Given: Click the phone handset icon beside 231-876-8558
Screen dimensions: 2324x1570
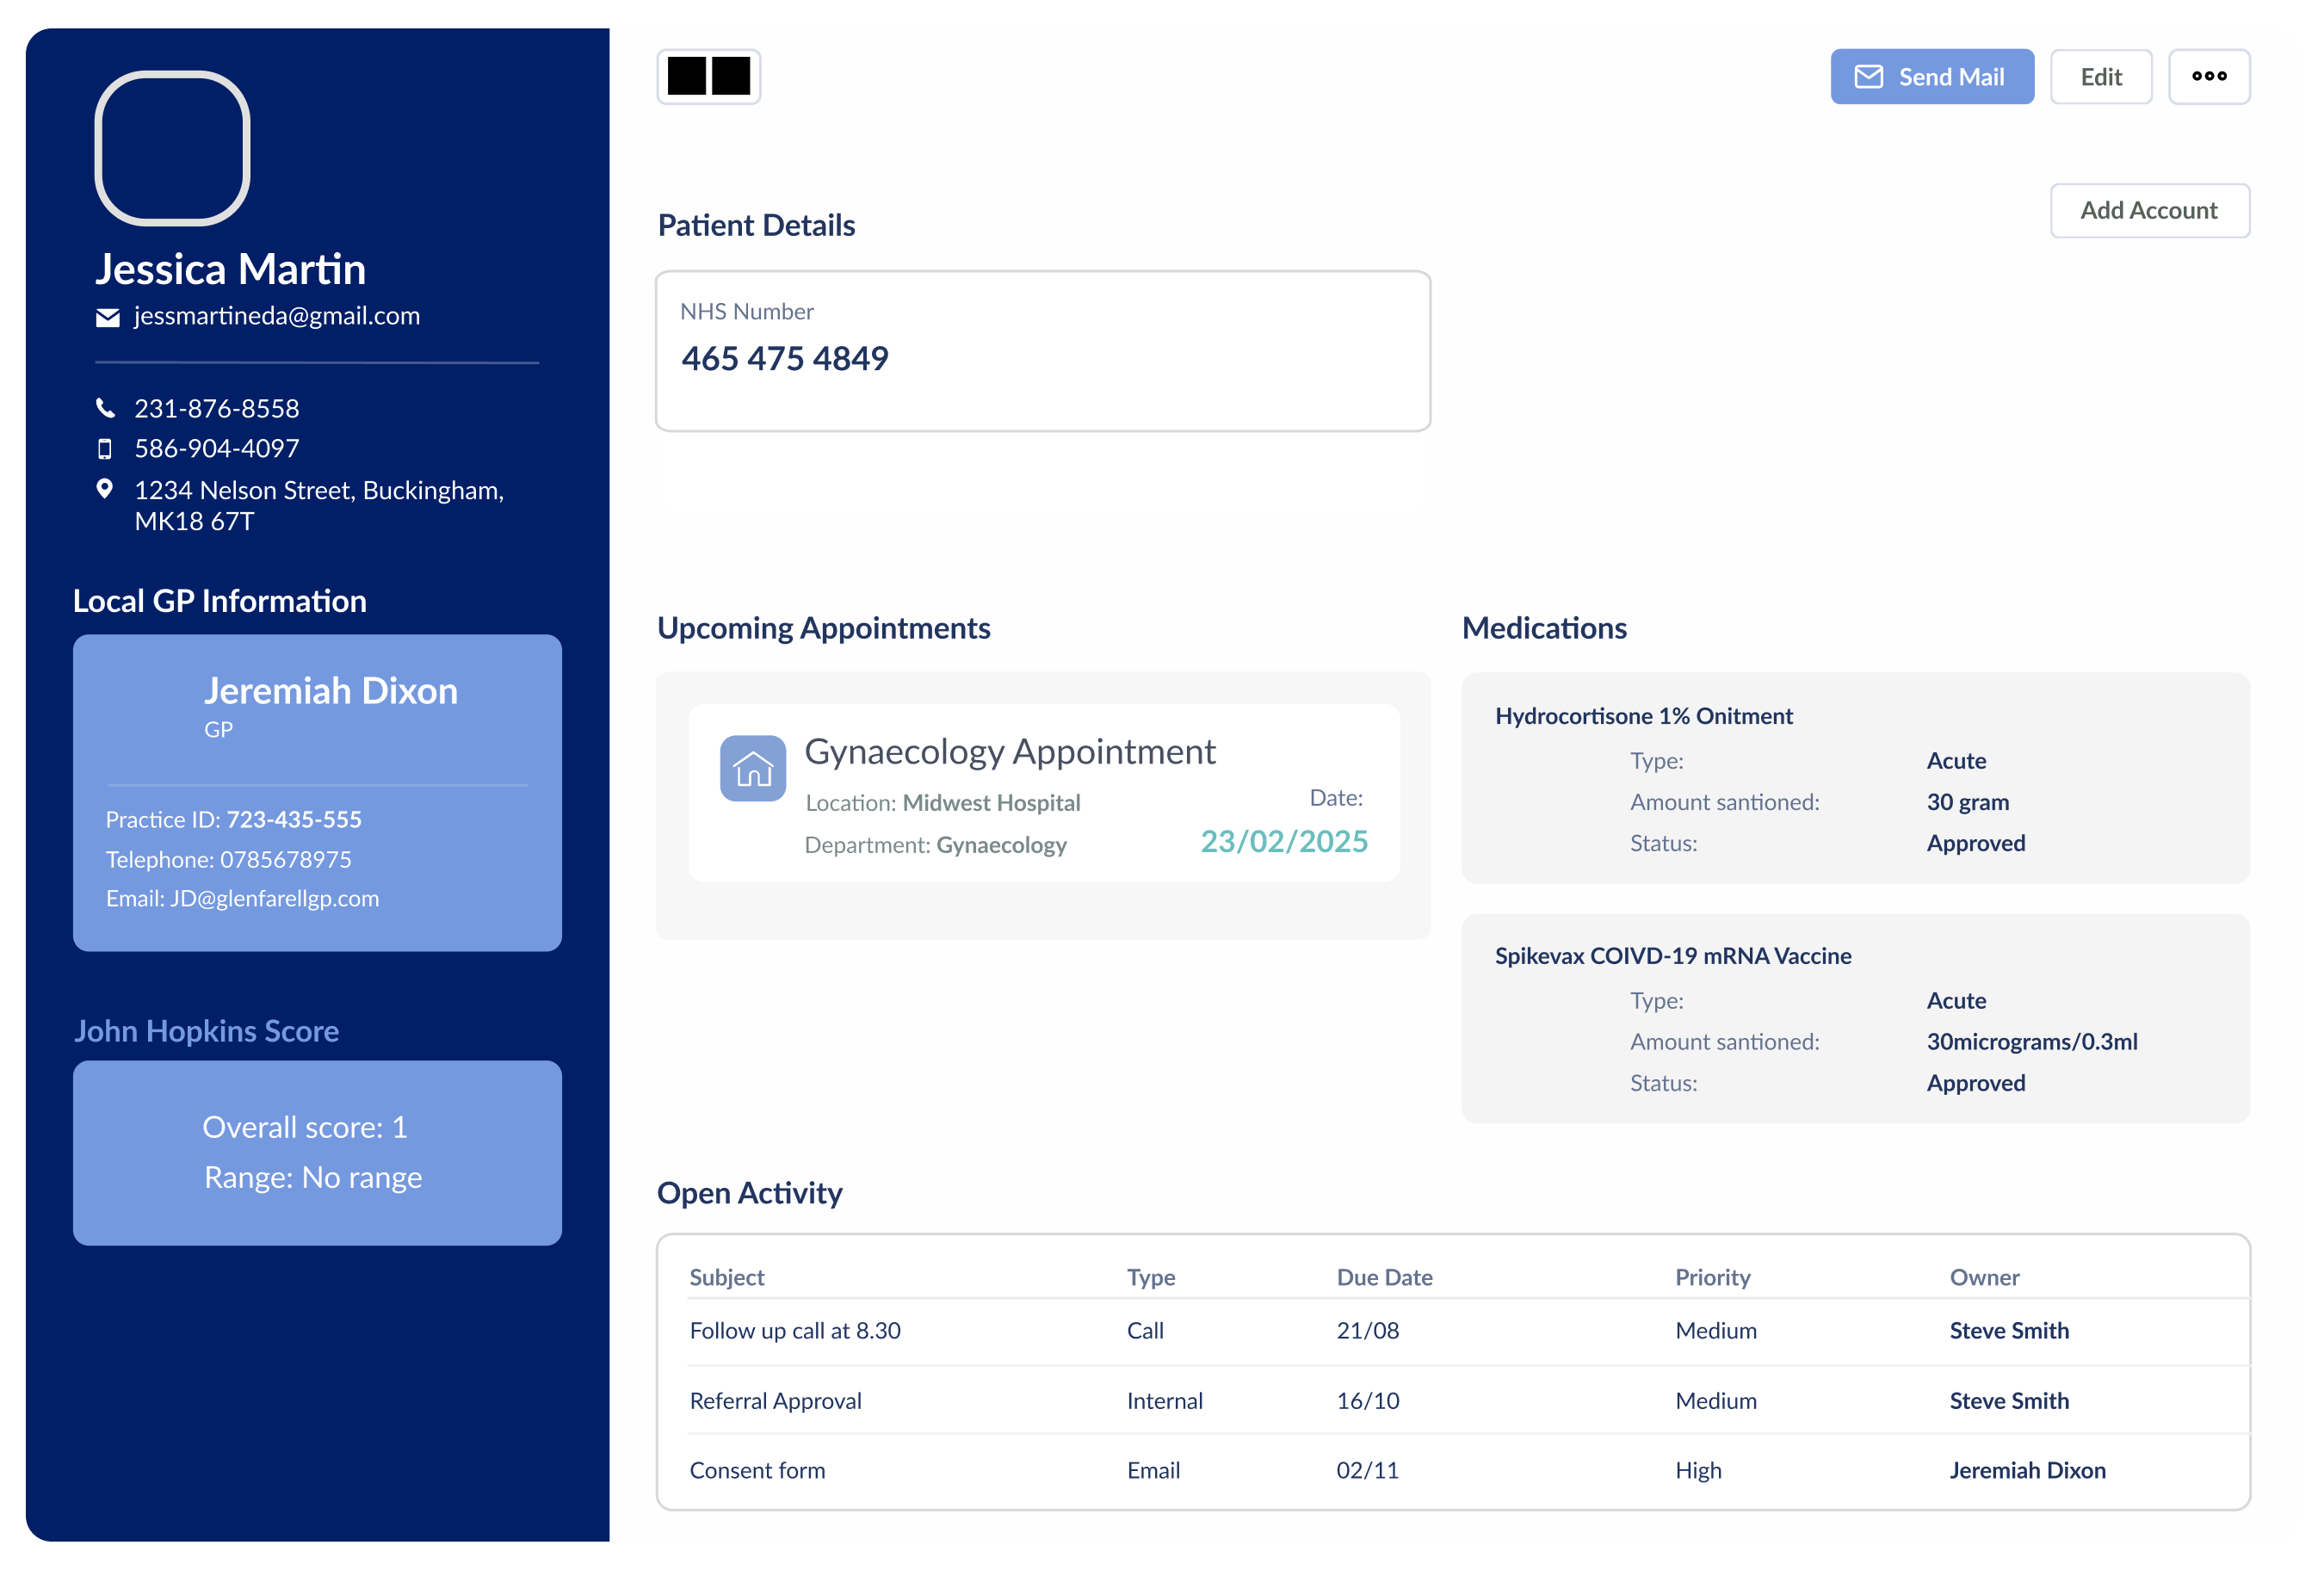Looking at the screenshot, I should point(105,408).
